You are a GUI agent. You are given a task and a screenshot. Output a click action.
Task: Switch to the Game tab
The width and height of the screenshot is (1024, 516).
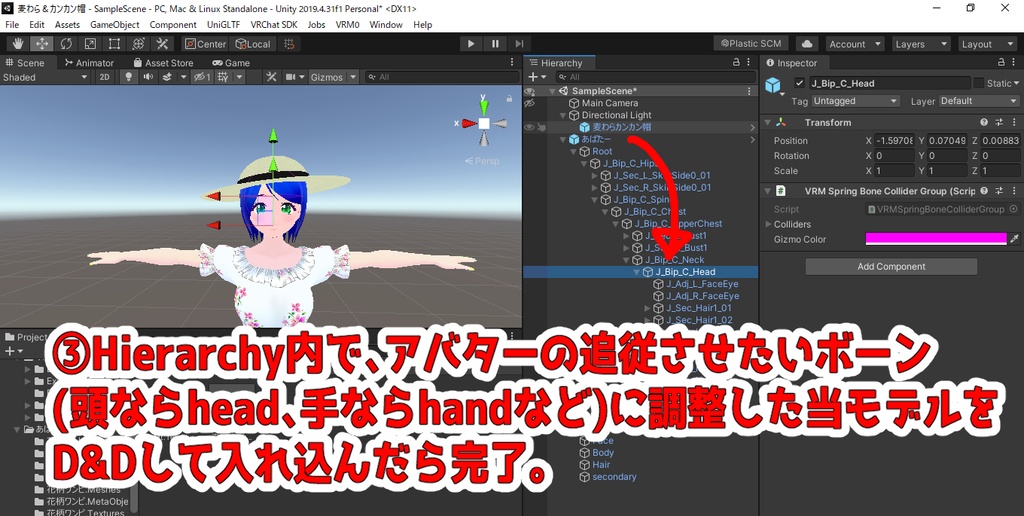(x=231, y=63)
